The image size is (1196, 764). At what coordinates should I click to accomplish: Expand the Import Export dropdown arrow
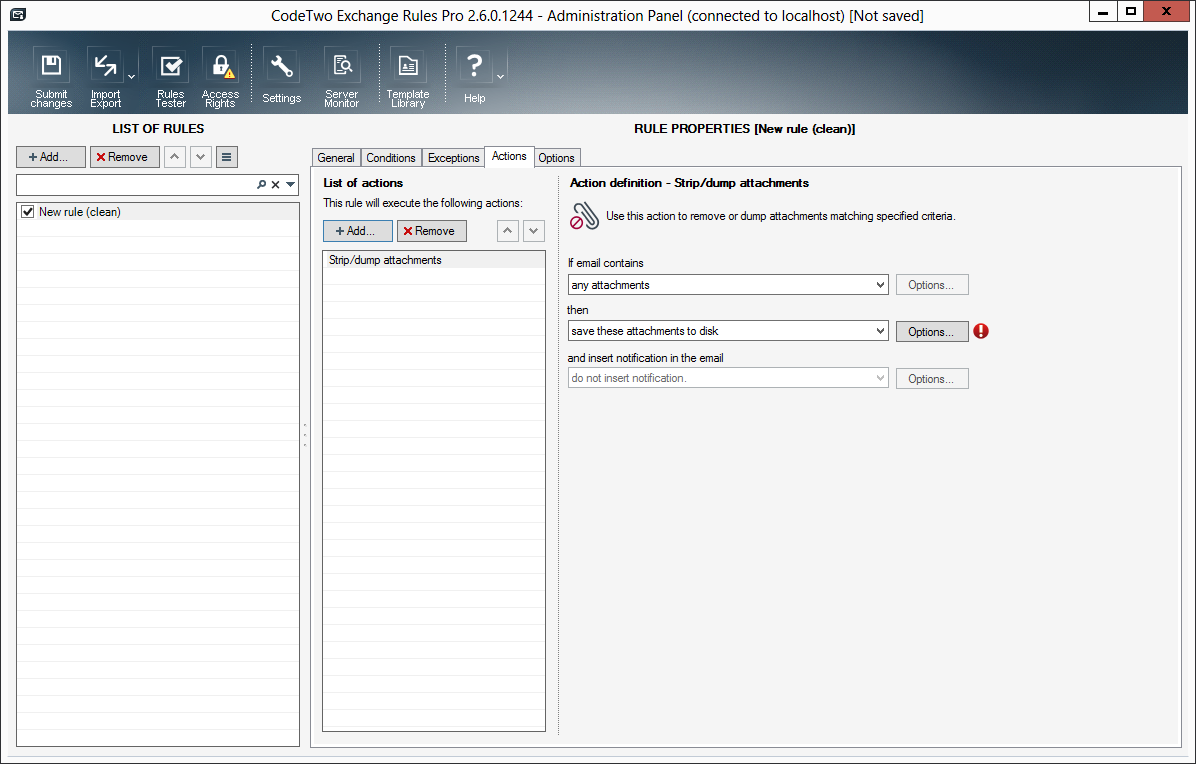click(131, 77)
